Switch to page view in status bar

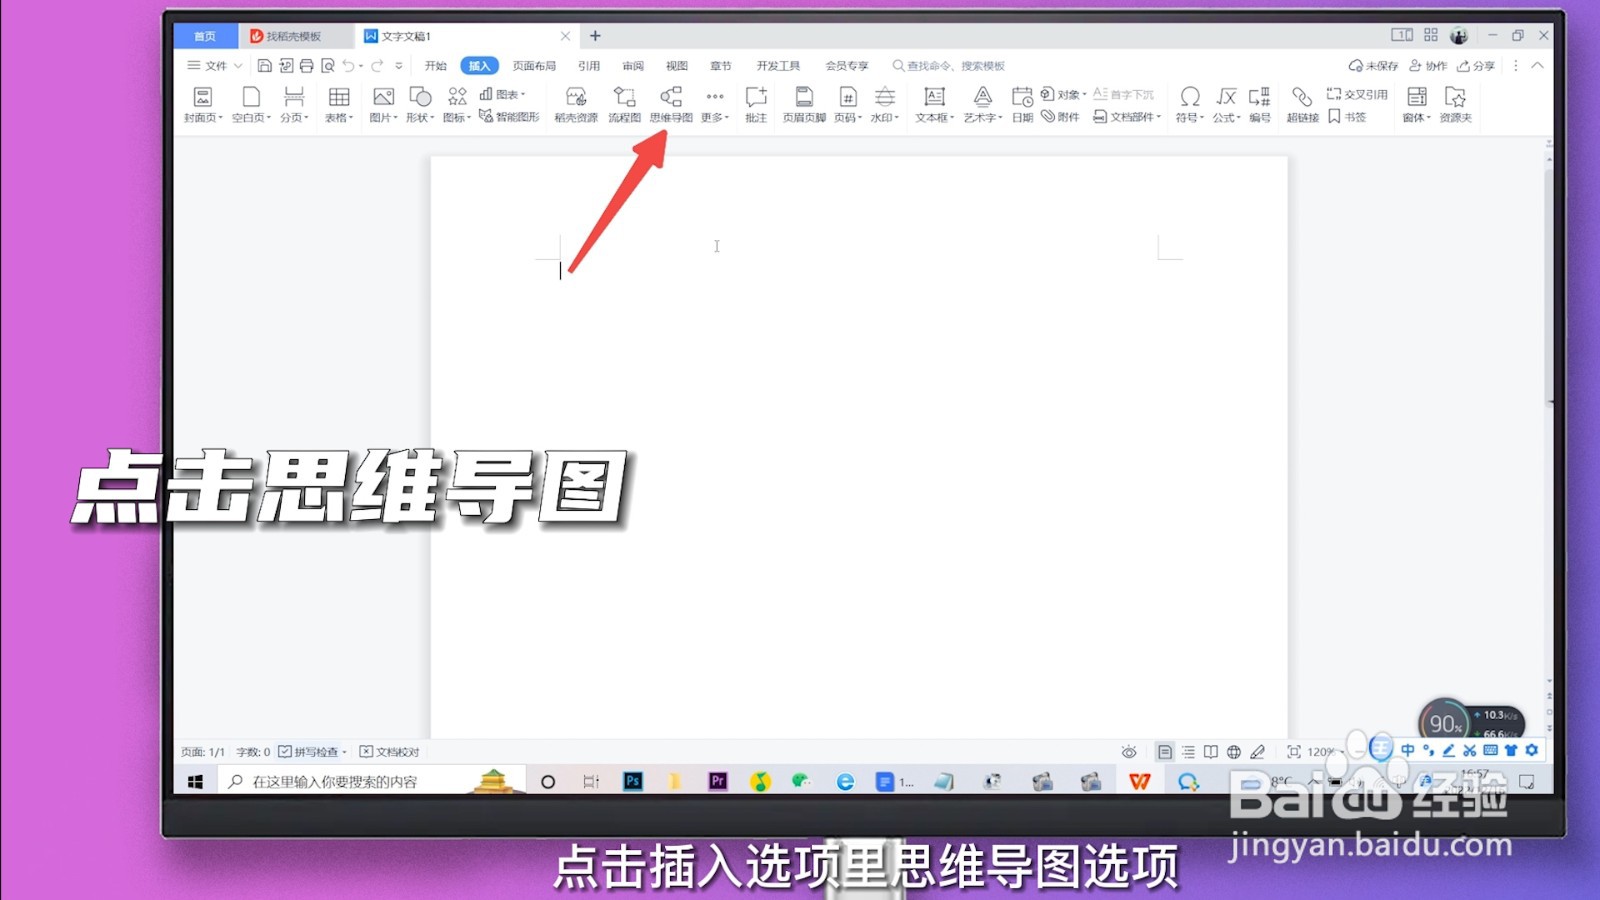point(1165,752)
